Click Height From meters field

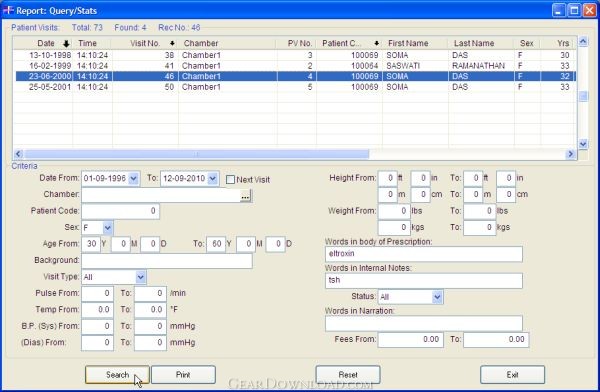coord(388,195)
